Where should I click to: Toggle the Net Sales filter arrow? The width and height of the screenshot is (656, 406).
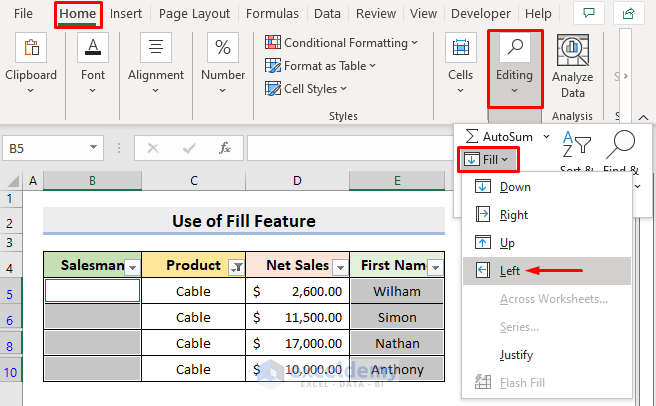[x=339, y=266]
